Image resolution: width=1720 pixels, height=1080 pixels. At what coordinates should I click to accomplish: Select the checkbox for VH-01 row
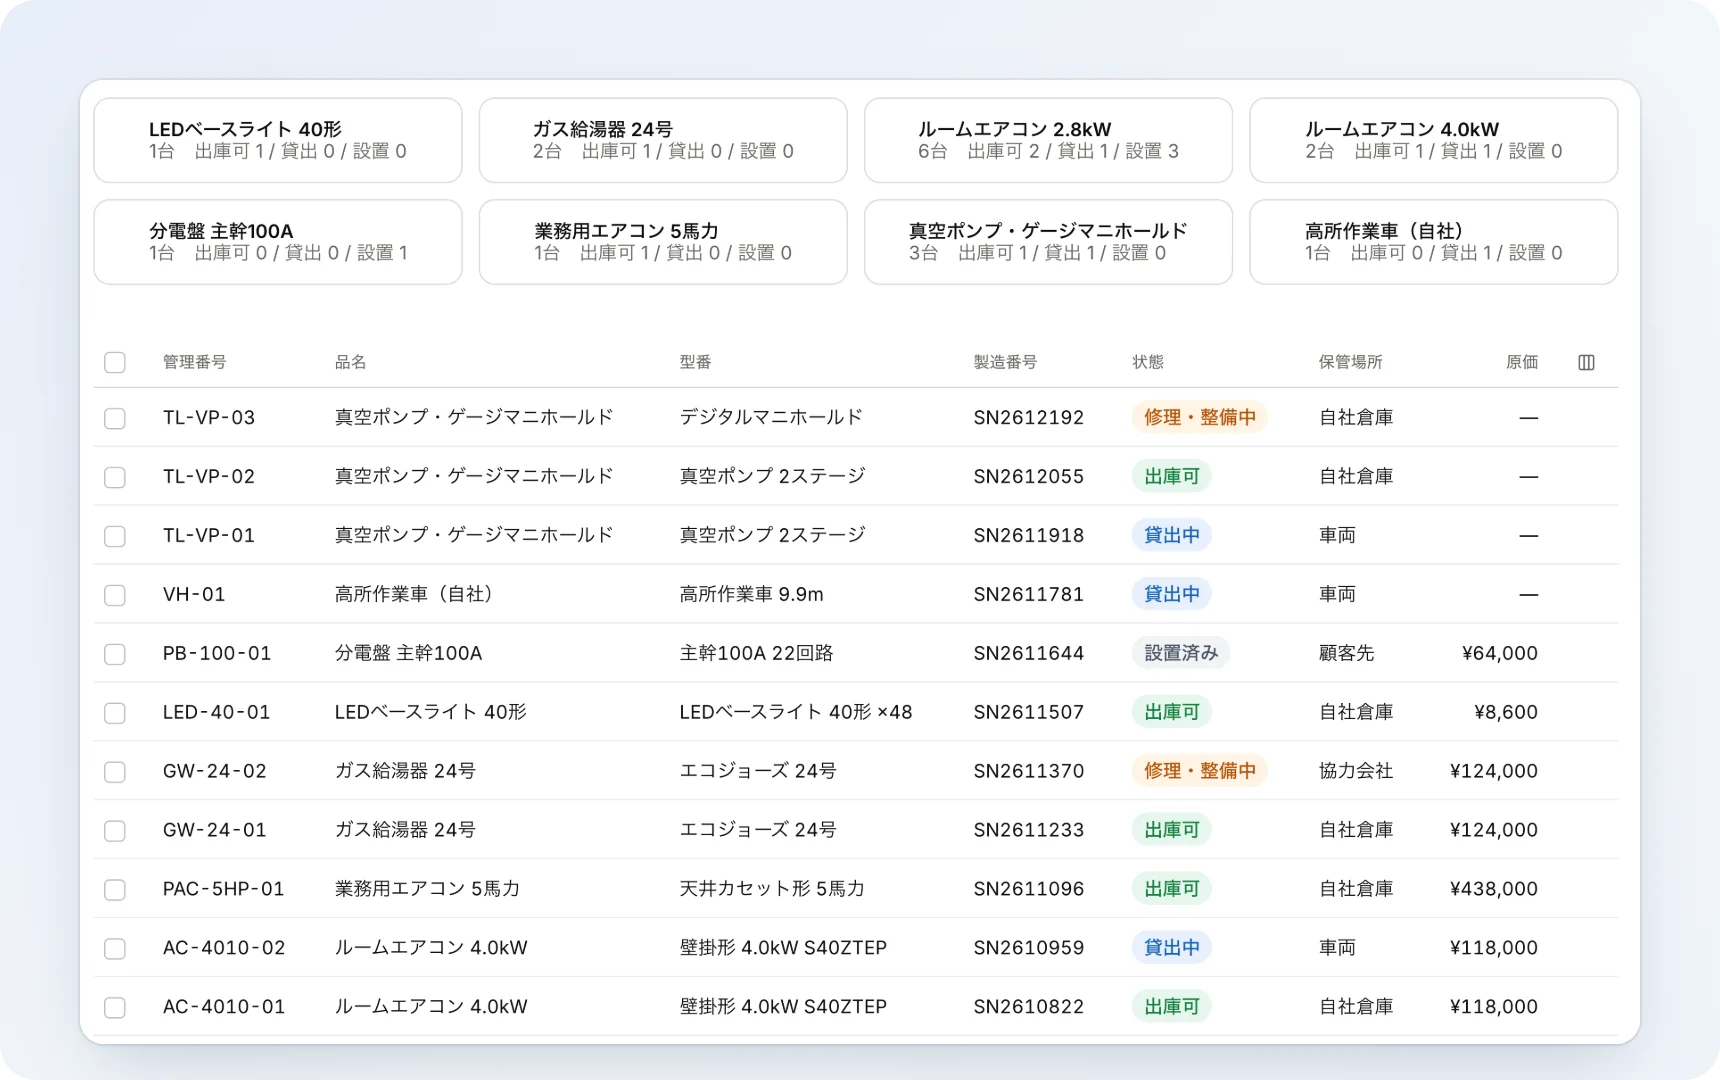pos(115,595)
